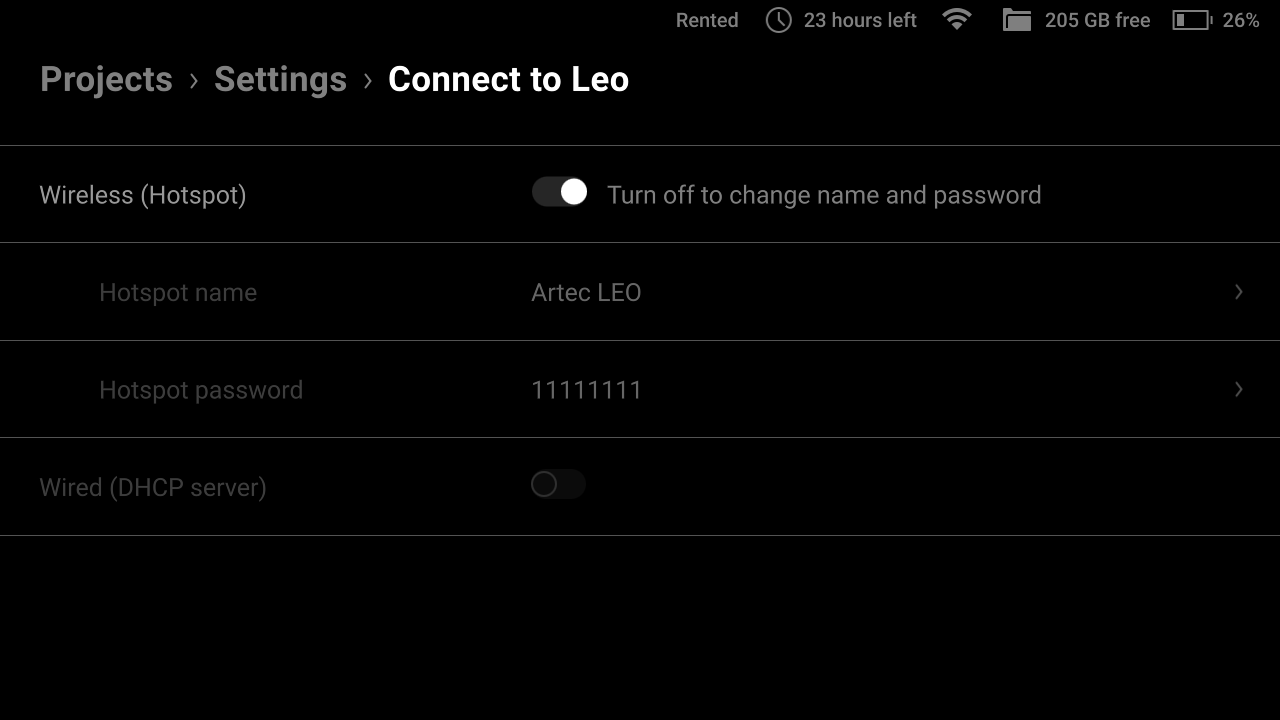Click the 11111111 password value
The height and width of the screenshot is (720, 1280).
click(586, 390)
